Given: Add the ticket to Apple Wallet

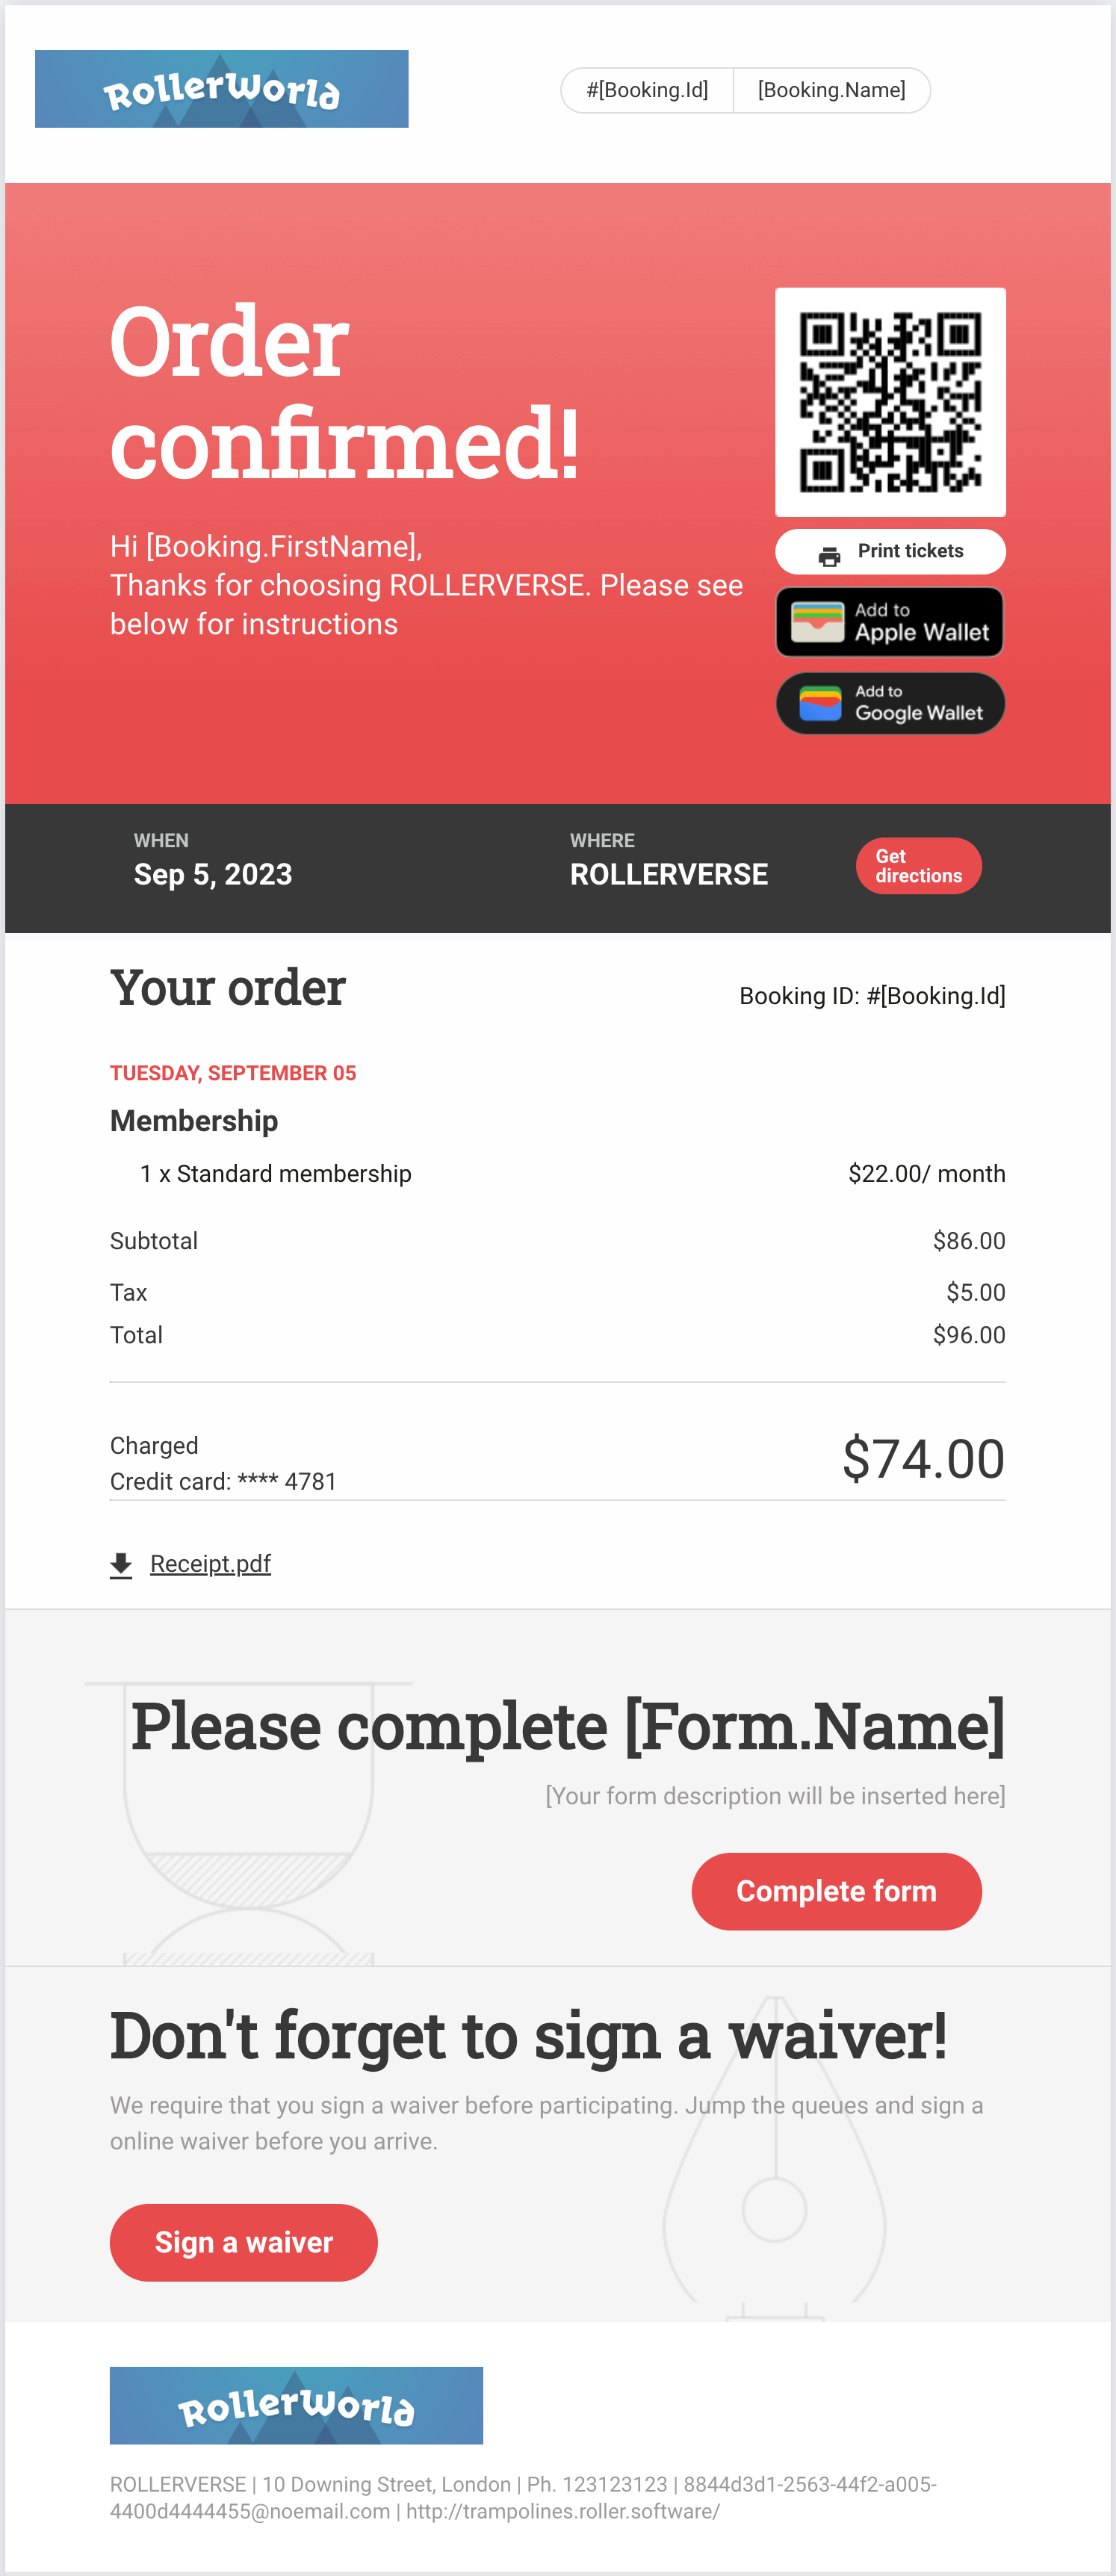Looking at the screenshot, I should pyautogui.click(x=890, y=622).
